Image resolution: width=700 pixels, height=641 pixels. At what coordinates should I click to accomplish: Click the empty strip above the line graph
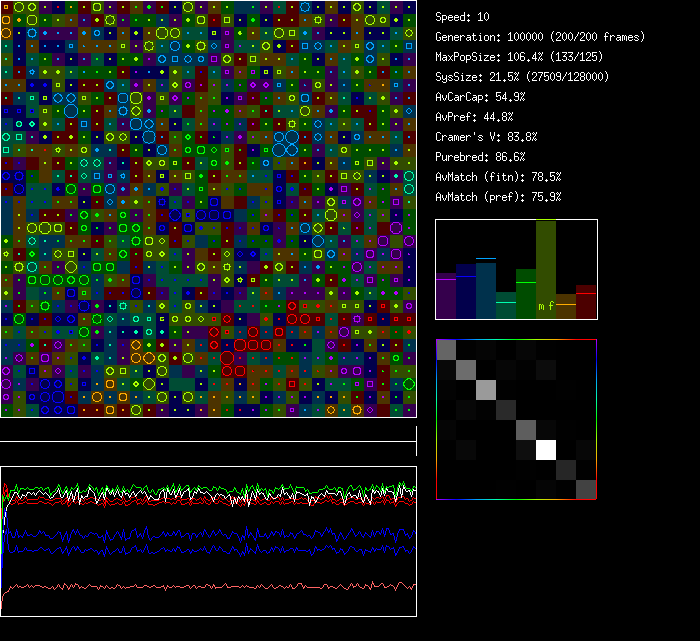208,431
